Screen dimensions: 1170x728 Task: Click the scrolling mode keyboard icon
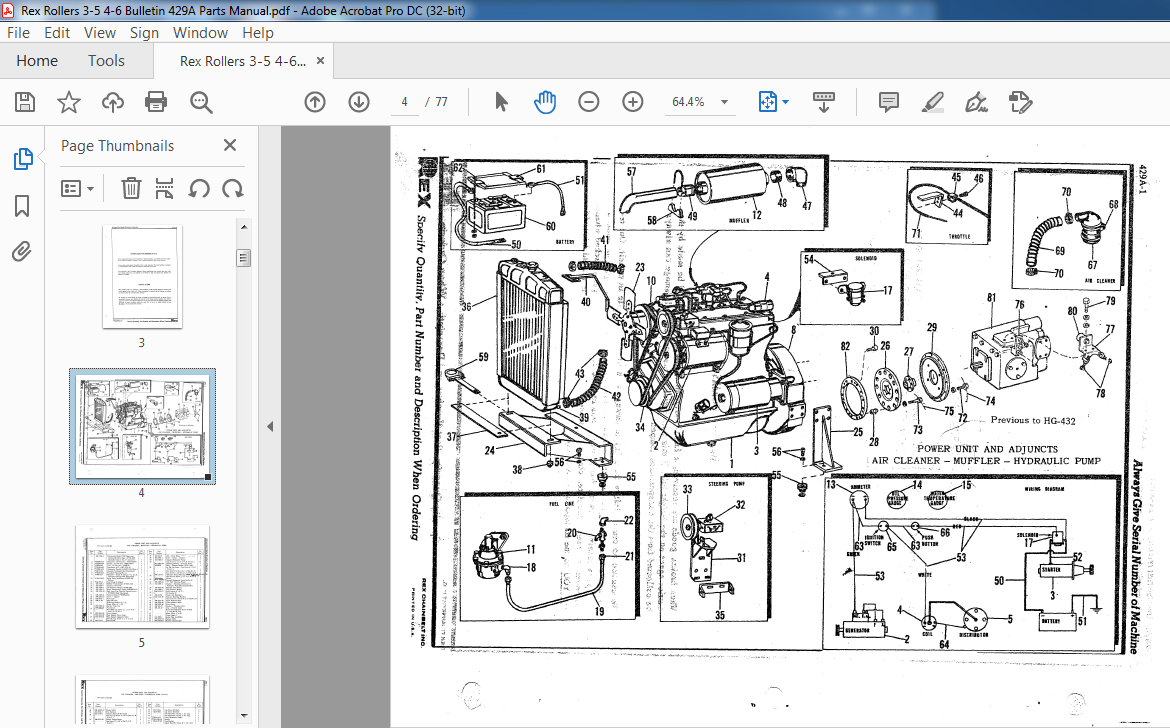(823, 101)
